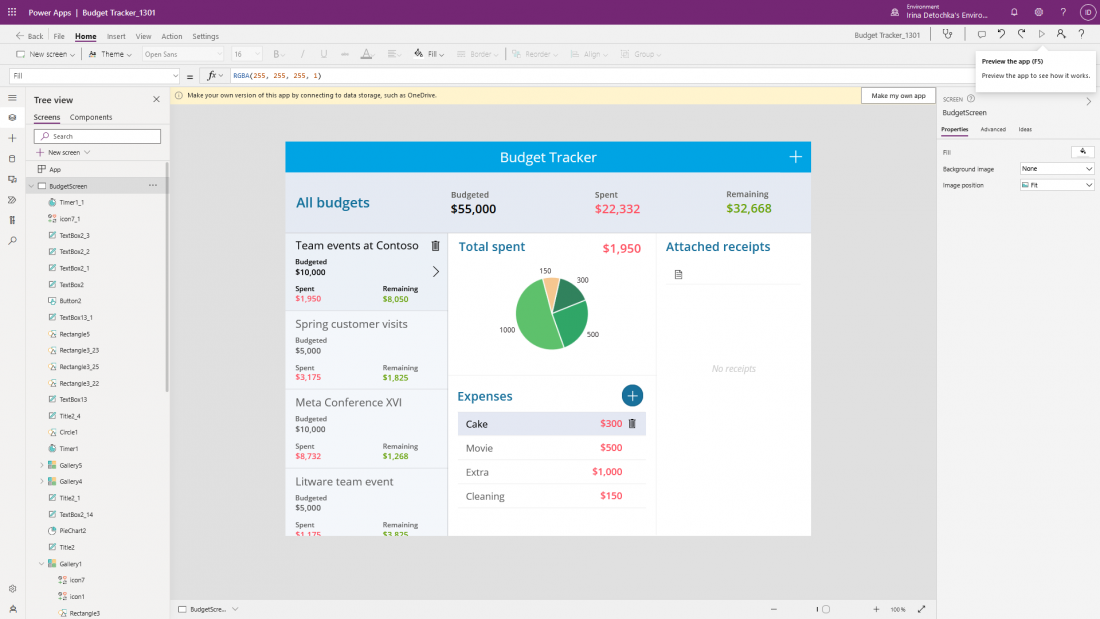Open the Image position Fit dropdown

tap(1057, 185)
